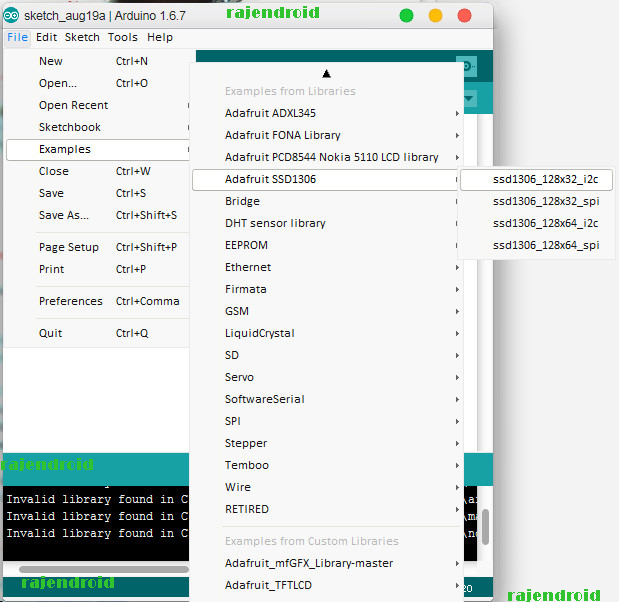Open the Tools menu
Image resolution: width=619 pixels, height=602 pixels.
123,38
